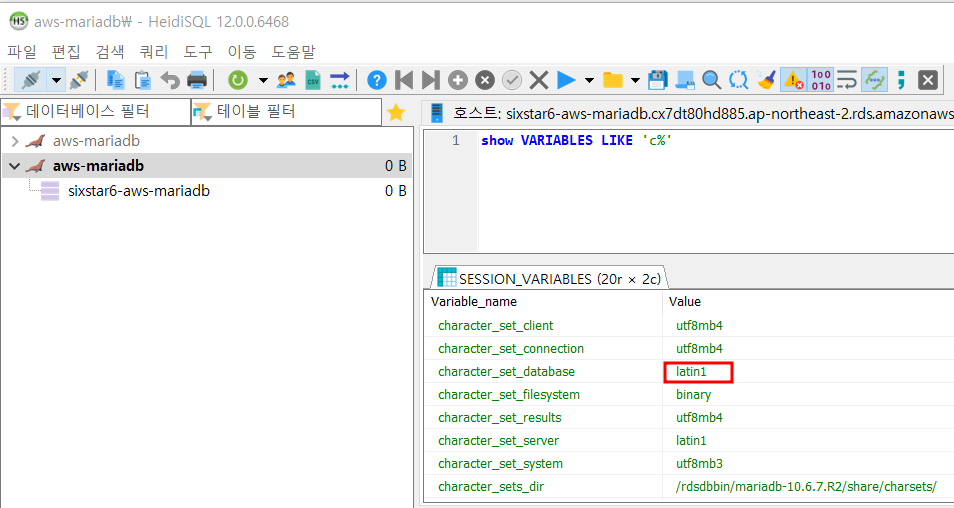The image size is (954, 508).
Task: Toggle the word wrap toolbar button
Action: (847, 80)
